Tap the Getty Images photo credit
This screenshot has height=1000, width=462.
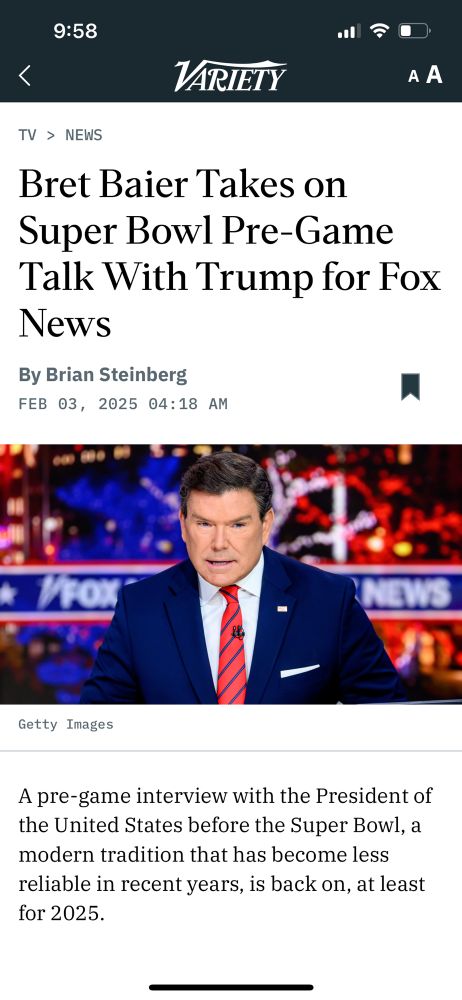click(x=66, y=724)
